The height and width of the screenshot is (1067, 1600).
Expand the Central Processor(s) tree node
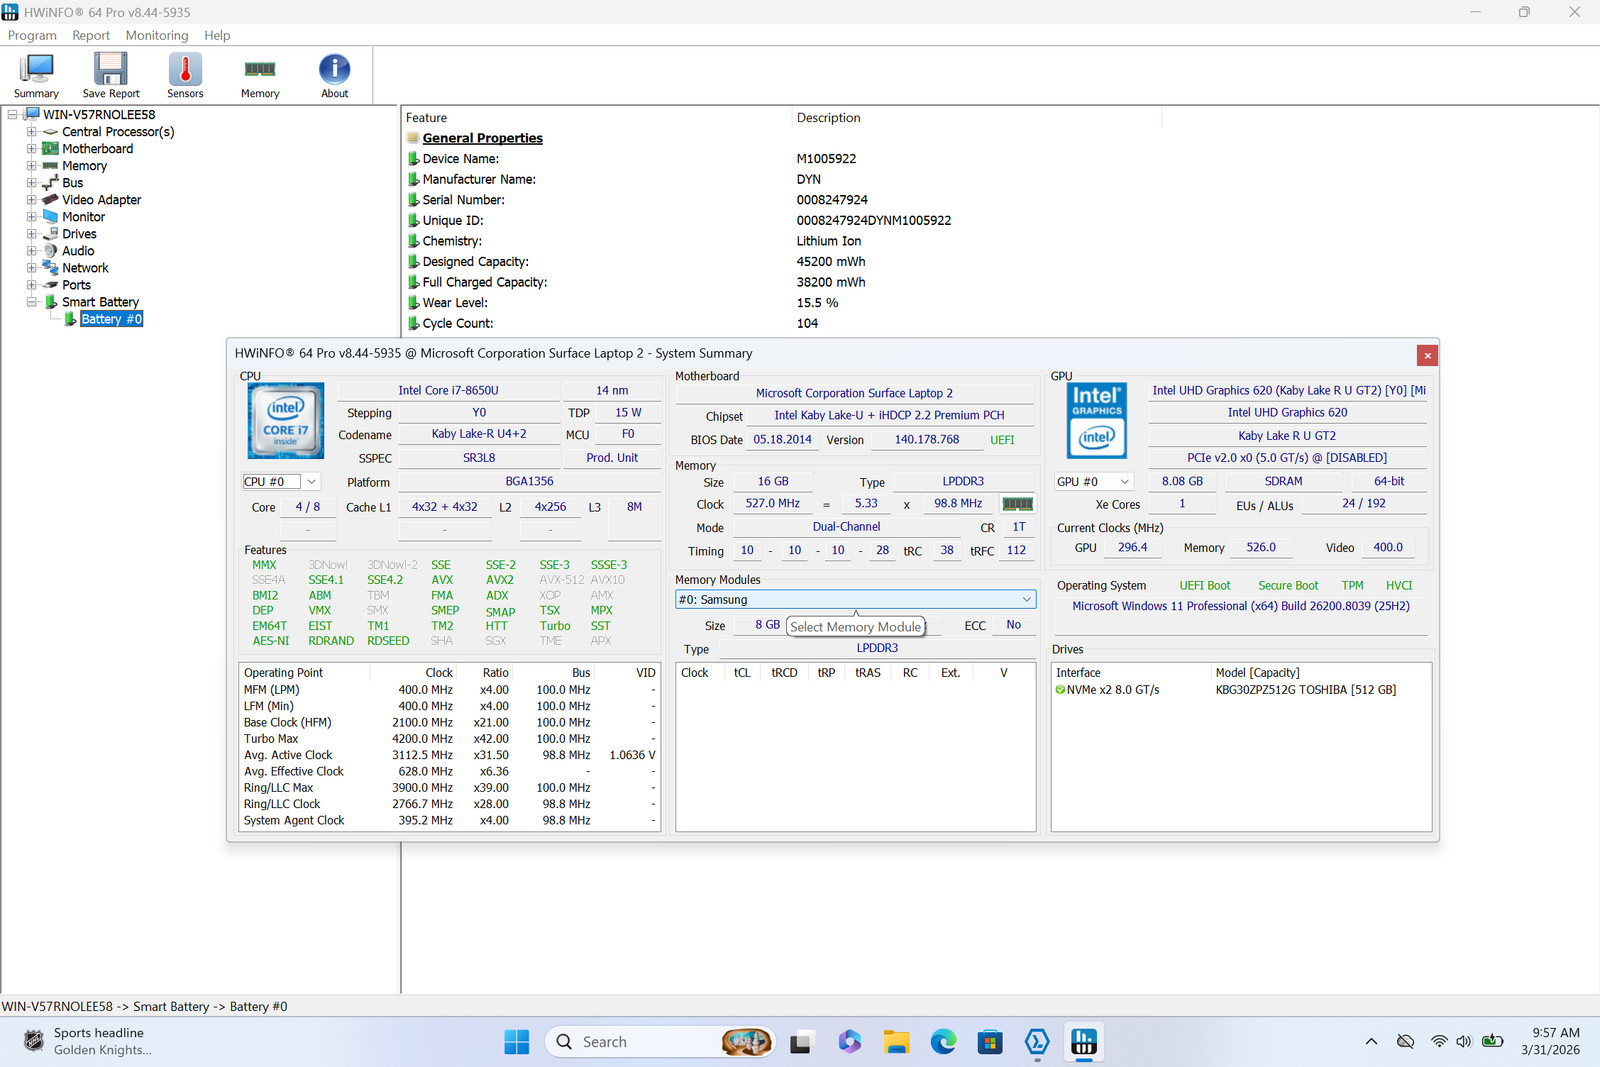pyautogui.click(x=31, y=132)
